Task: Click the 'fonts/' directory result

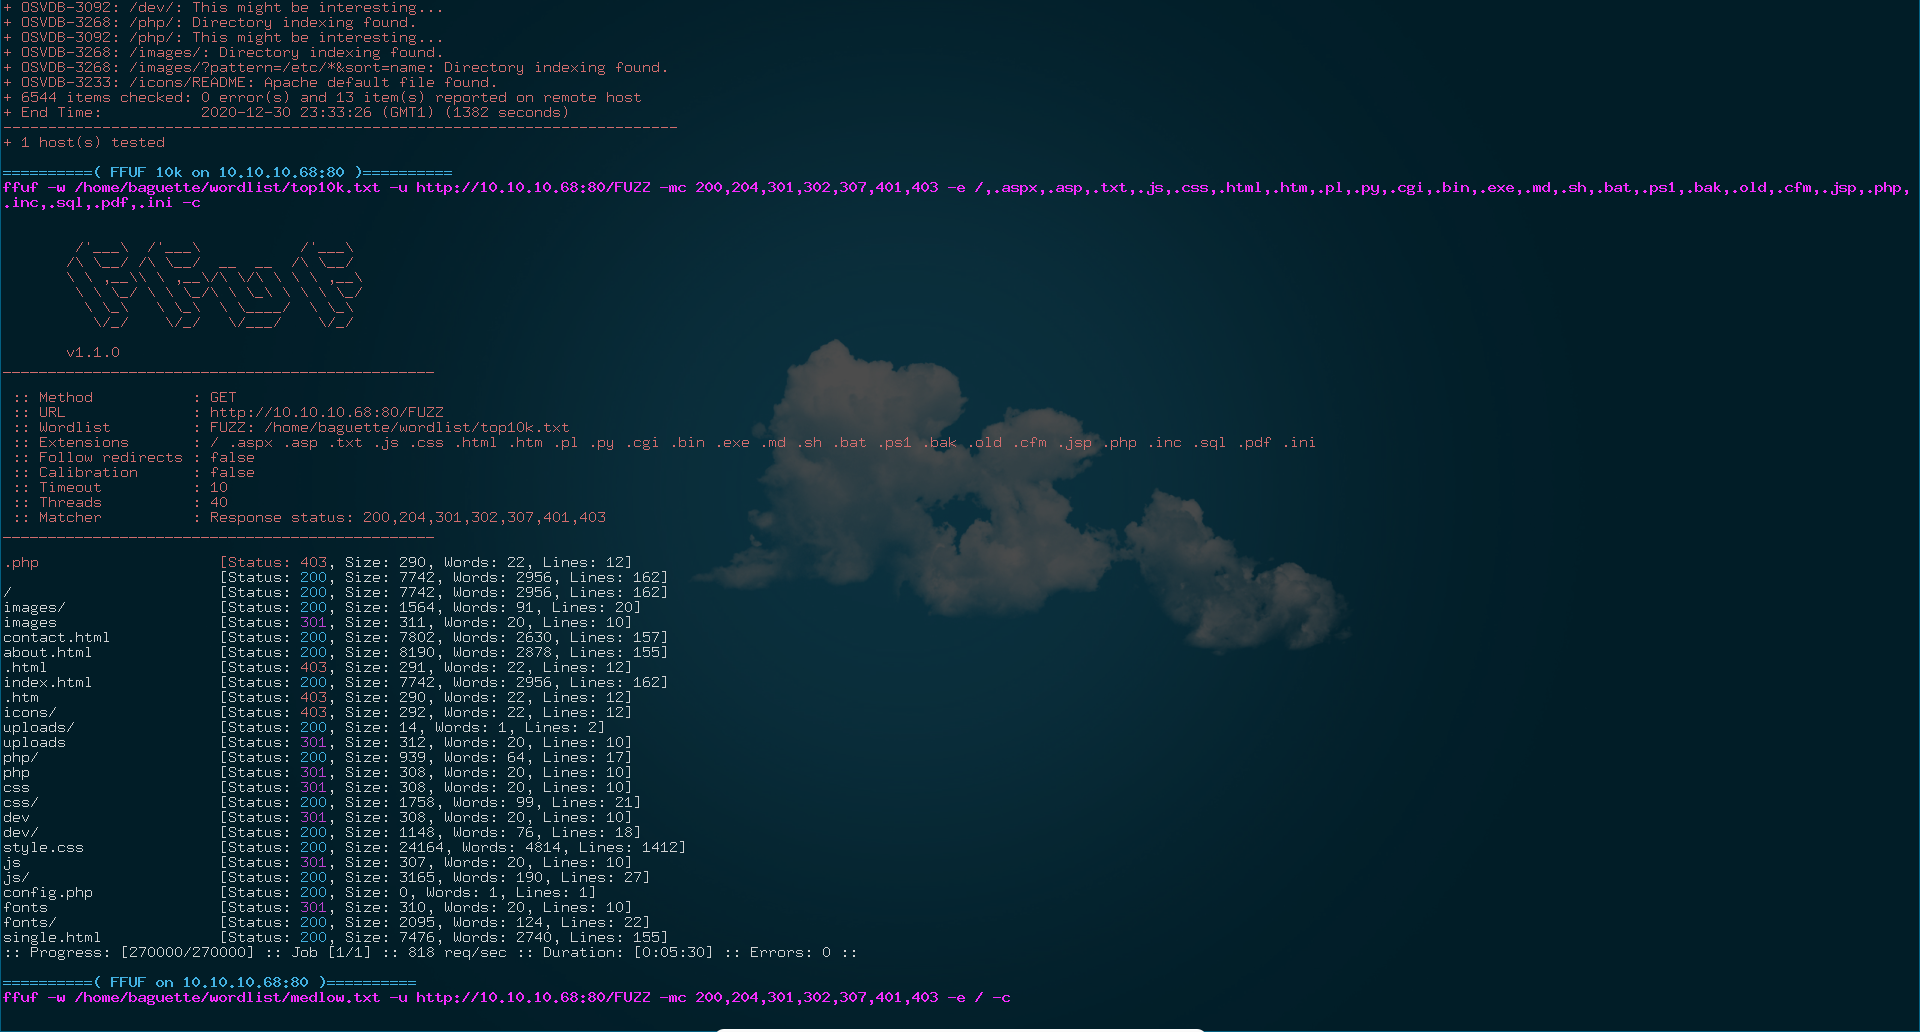Action: [326, 923]
